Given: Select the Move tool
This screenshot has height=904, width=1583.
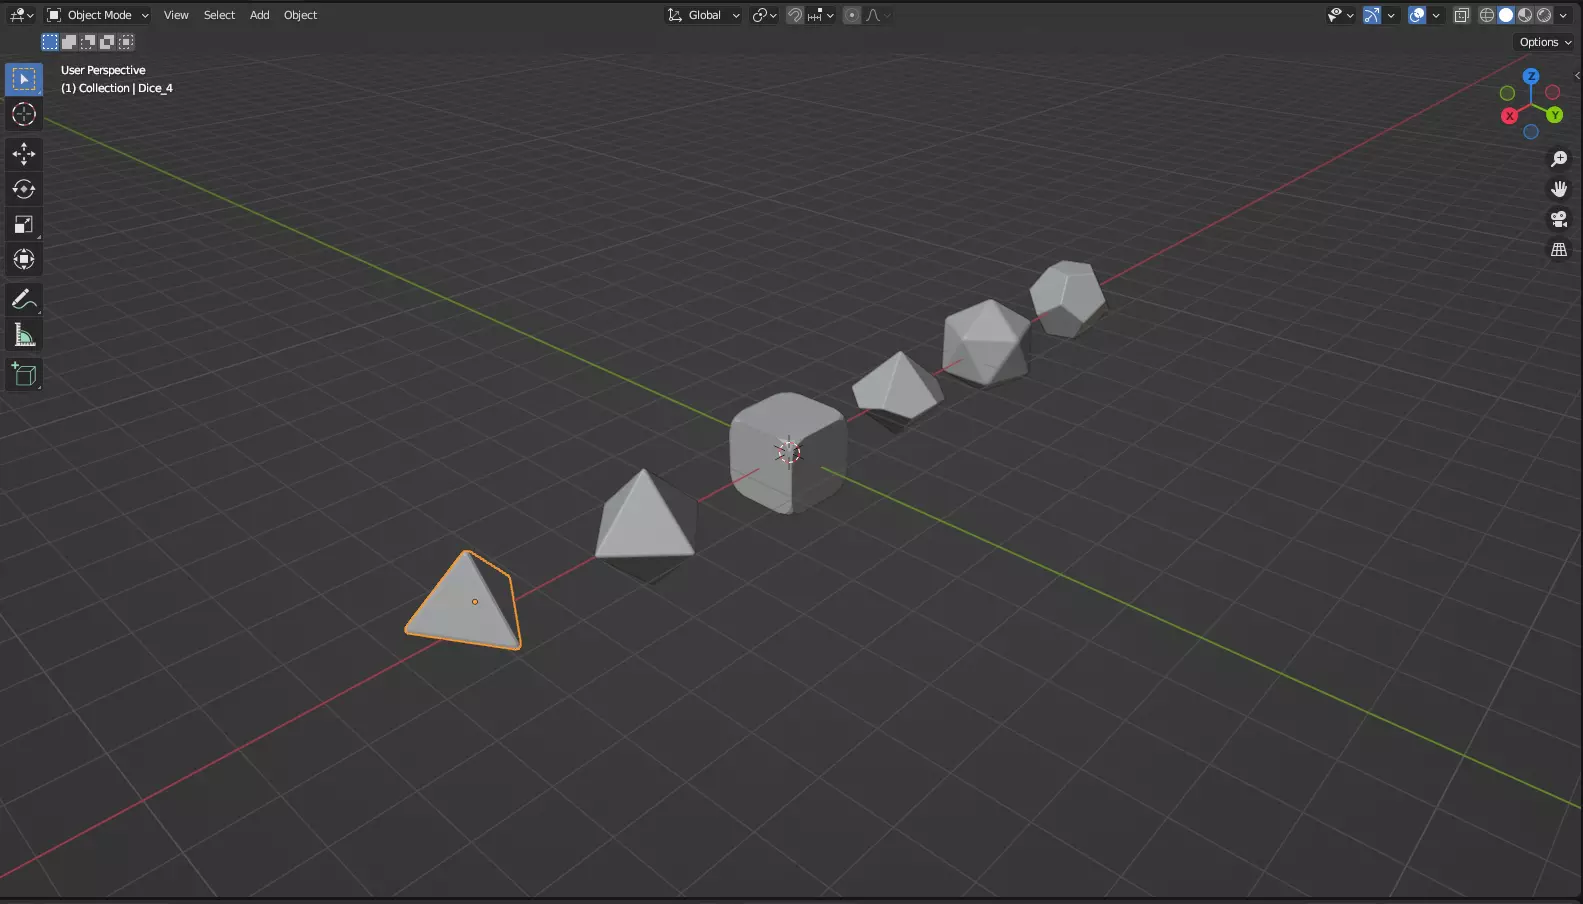Looking at the screenshot, I should coord(24,153).
